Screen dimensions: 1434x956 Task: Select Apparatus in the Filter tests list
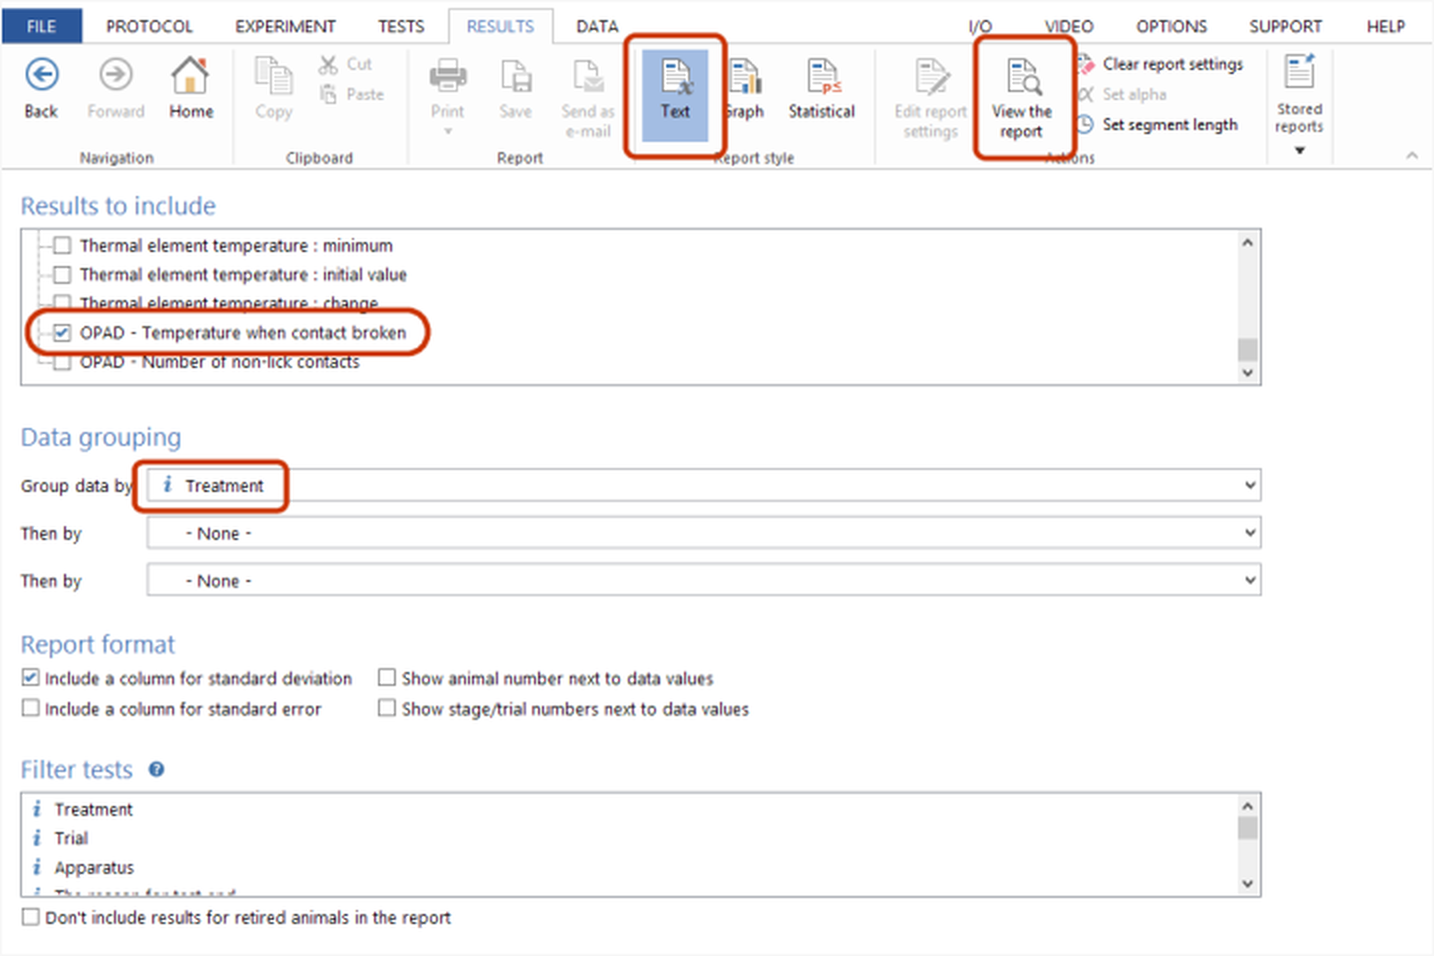[x=94, y=867]
